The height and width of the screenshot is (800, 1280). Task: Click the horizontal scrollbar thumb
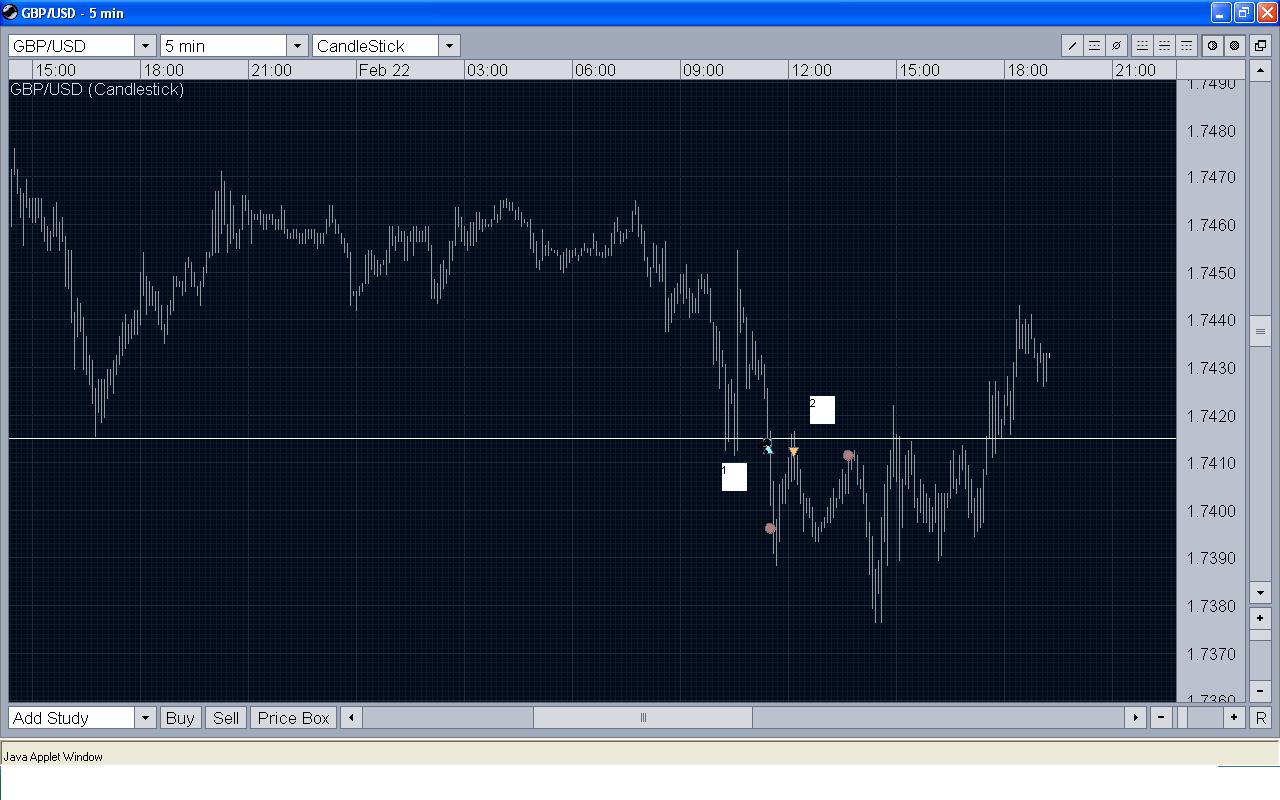point(643,718)
